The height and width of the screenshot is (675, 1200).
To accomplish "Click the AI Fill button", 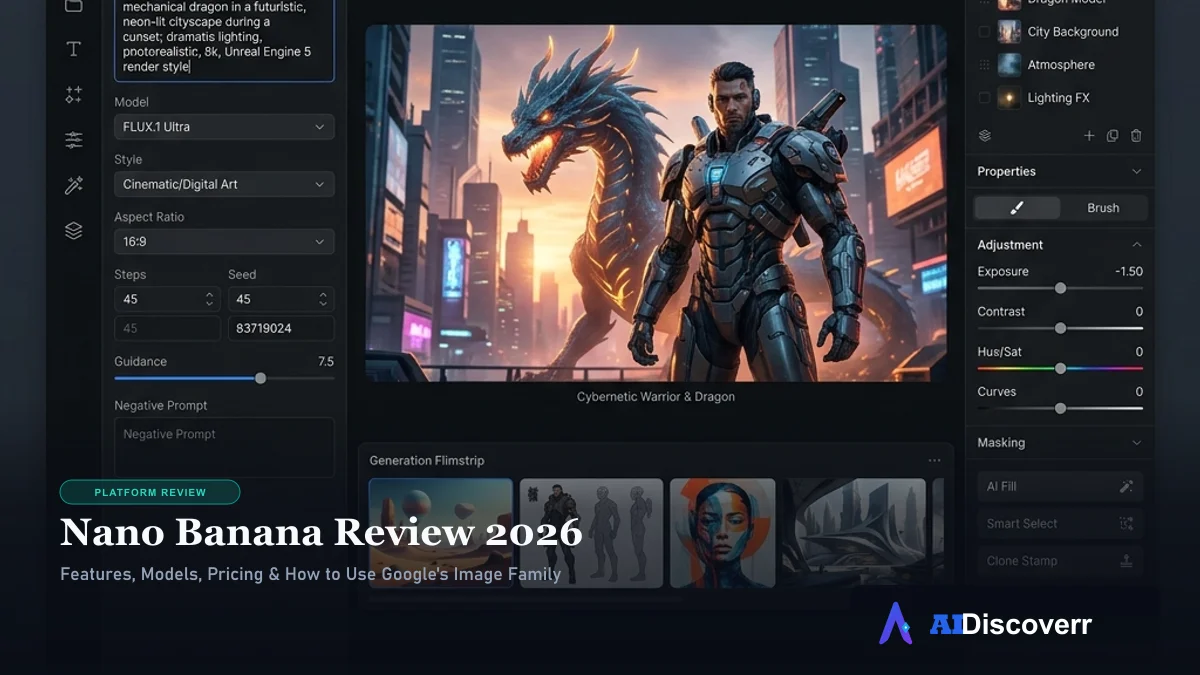I will point(1060,486).
